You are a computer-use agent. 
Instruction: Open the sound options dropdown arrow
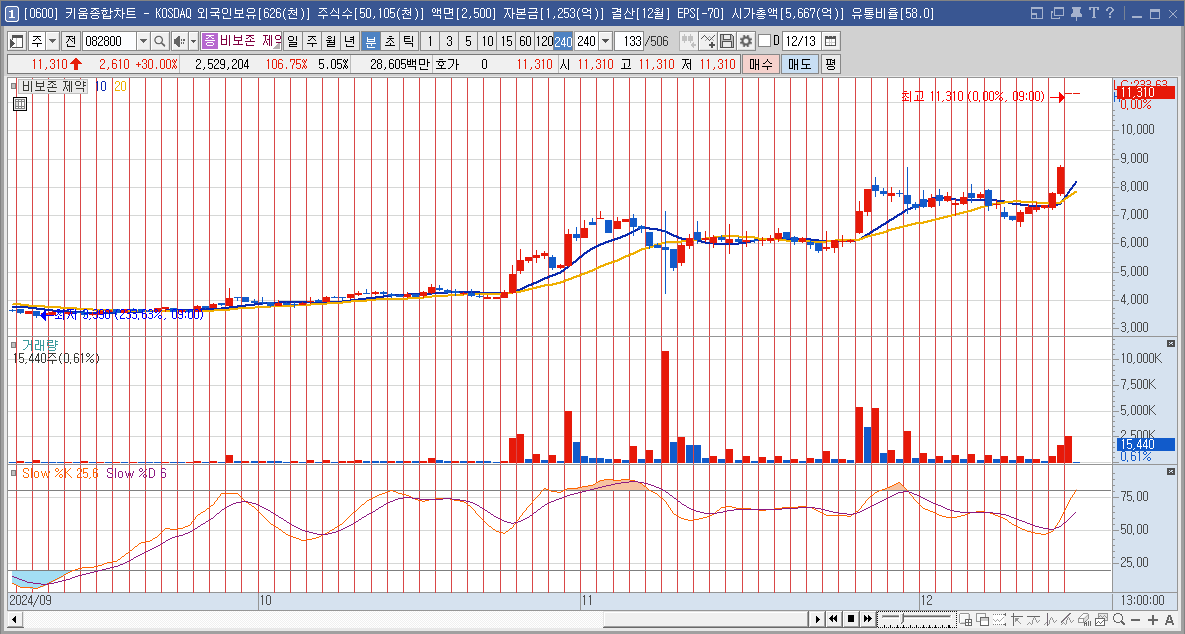click(193, 42)
